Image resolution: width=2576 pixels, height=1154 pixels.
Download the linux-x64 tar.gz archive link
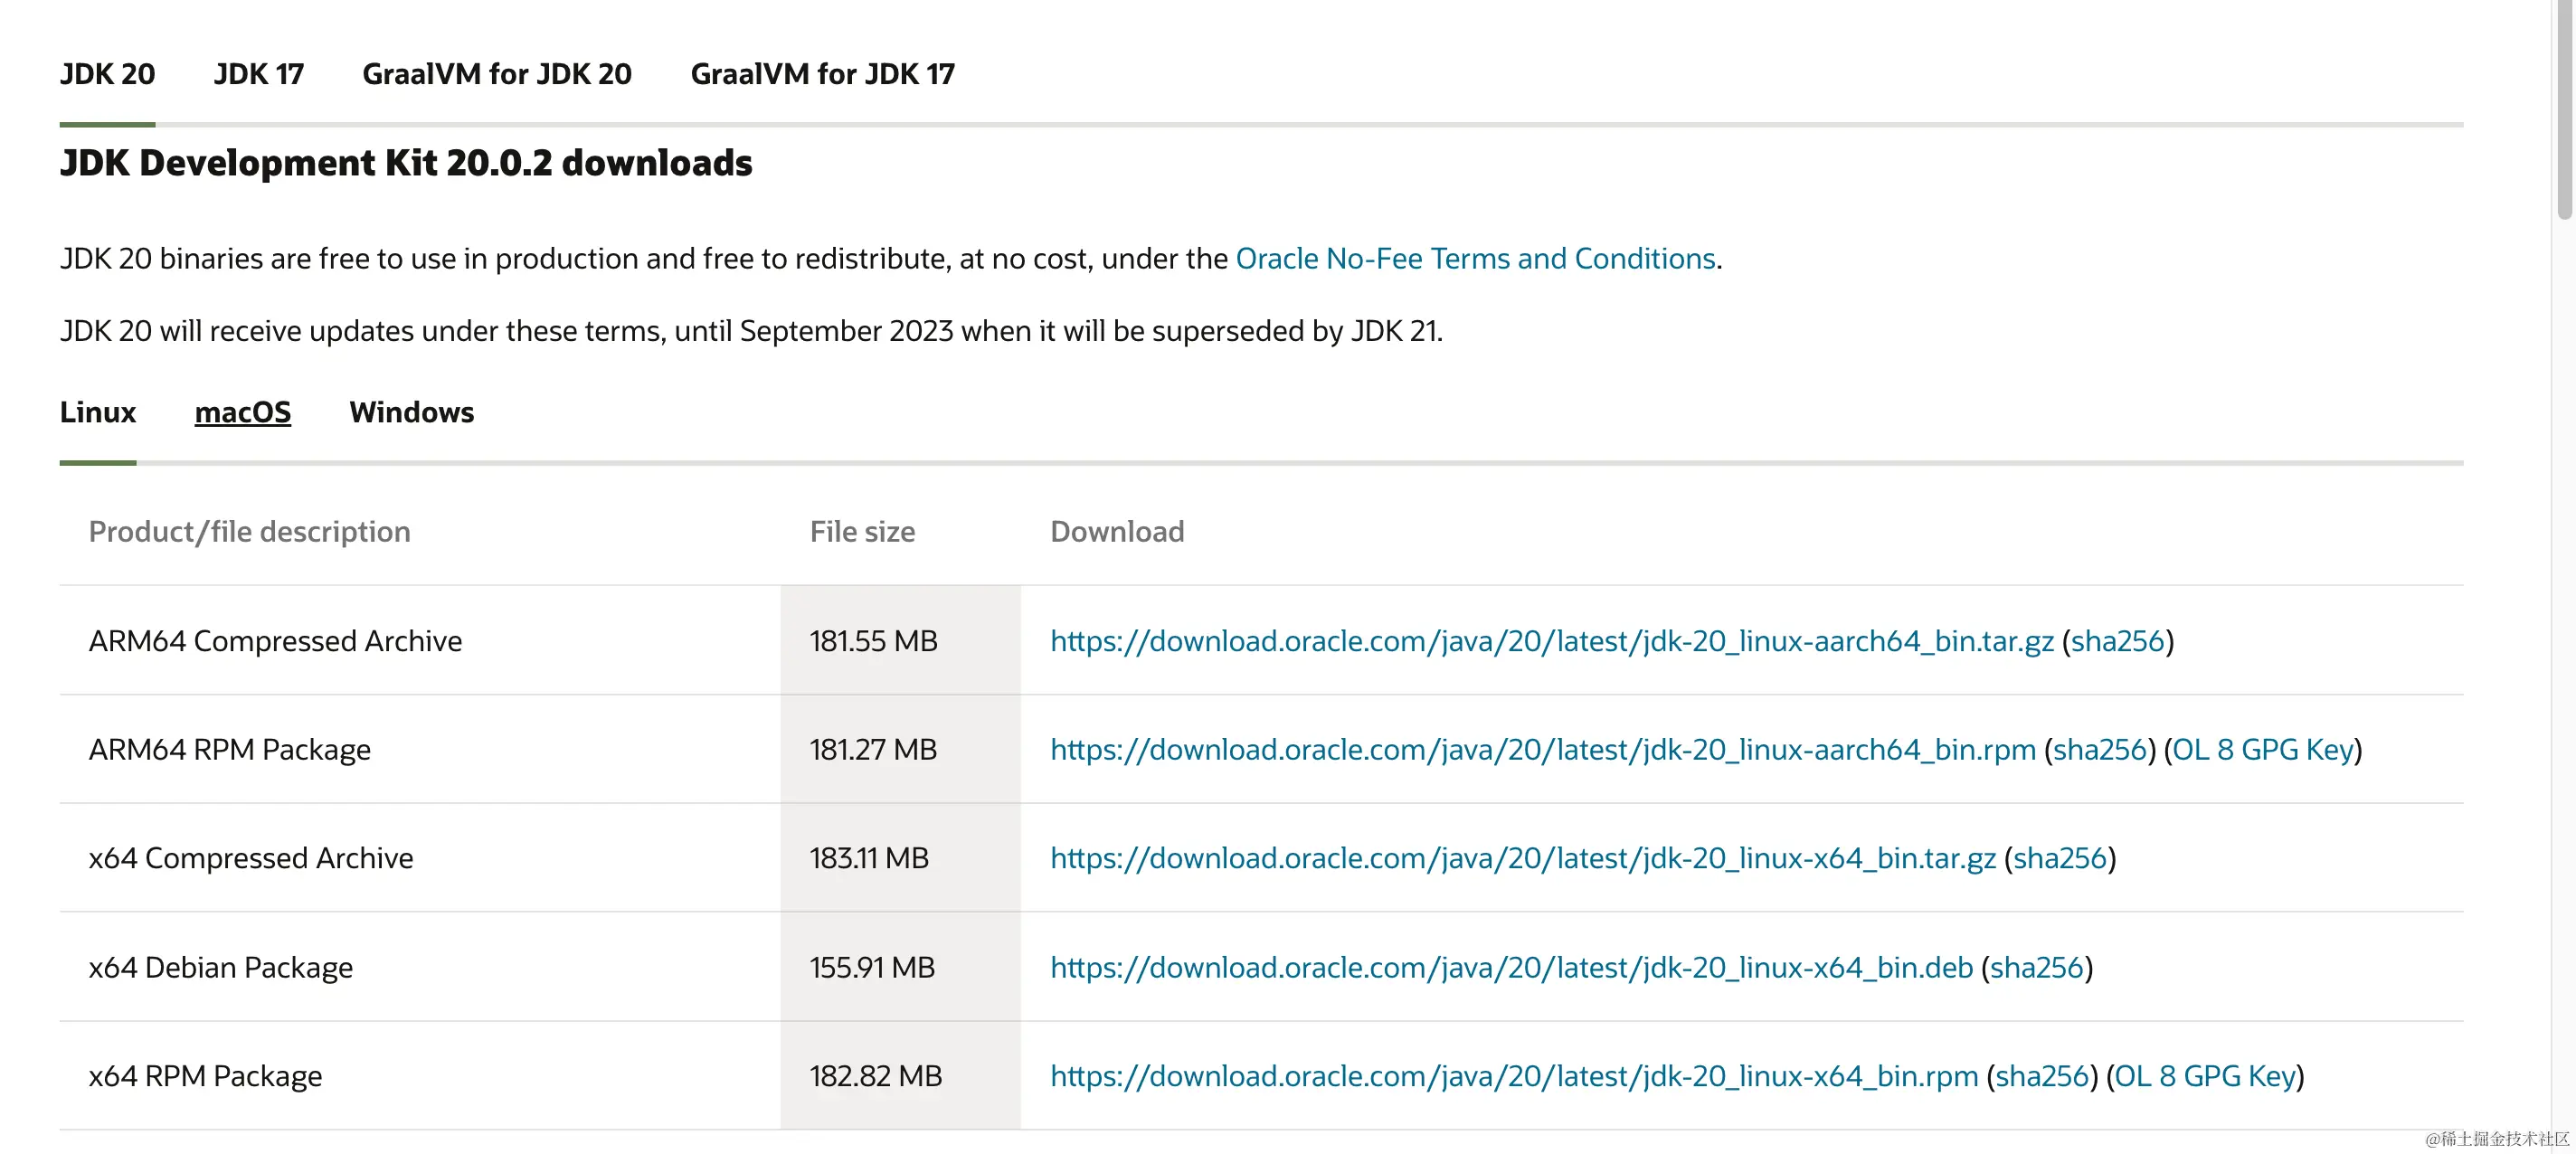(1522, 859)
